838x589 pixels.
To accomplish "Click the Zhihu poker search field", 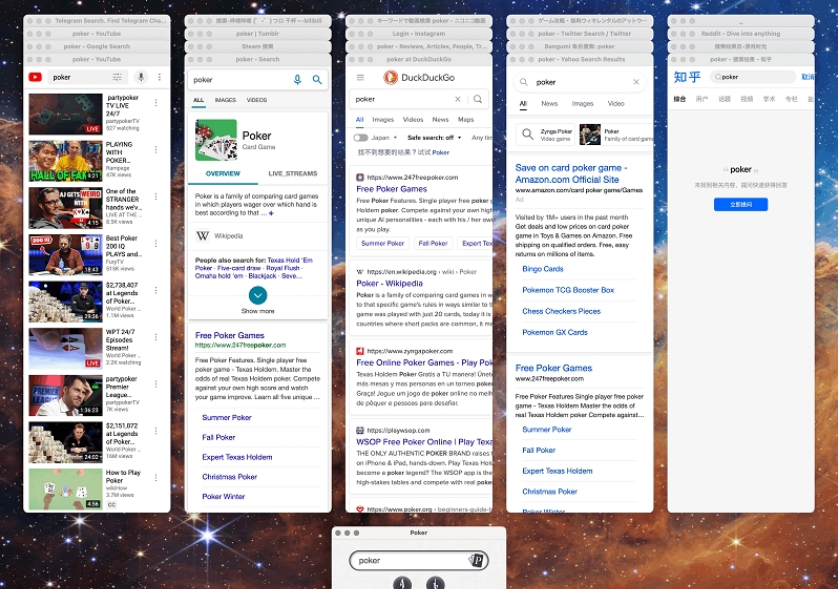I will [754, 77].
